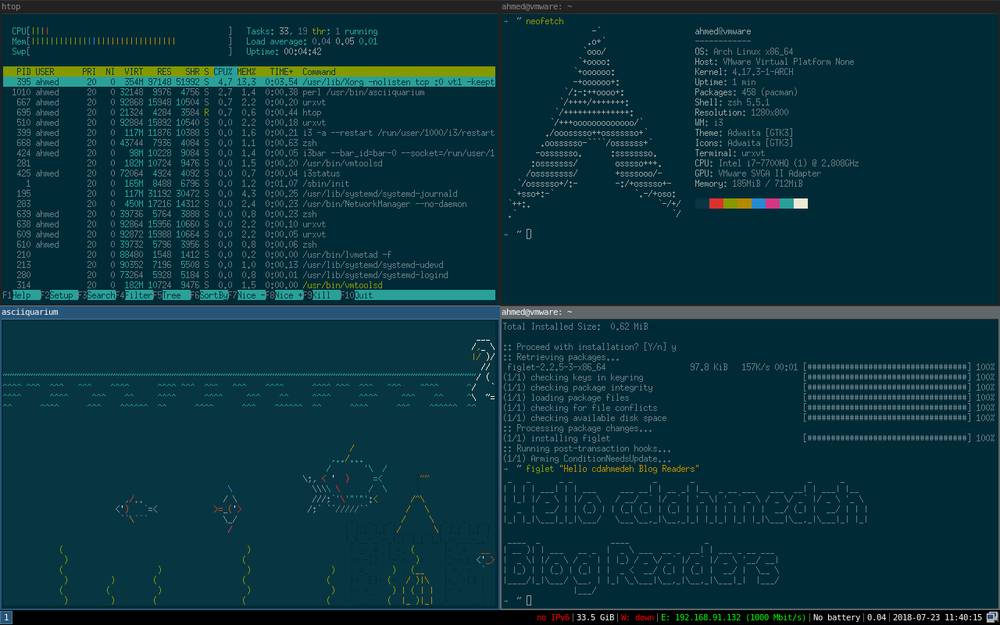Click the 'Memory: 185MiB / 712MiB' line
Screen dimensions: 1000x625
(748, 184)
